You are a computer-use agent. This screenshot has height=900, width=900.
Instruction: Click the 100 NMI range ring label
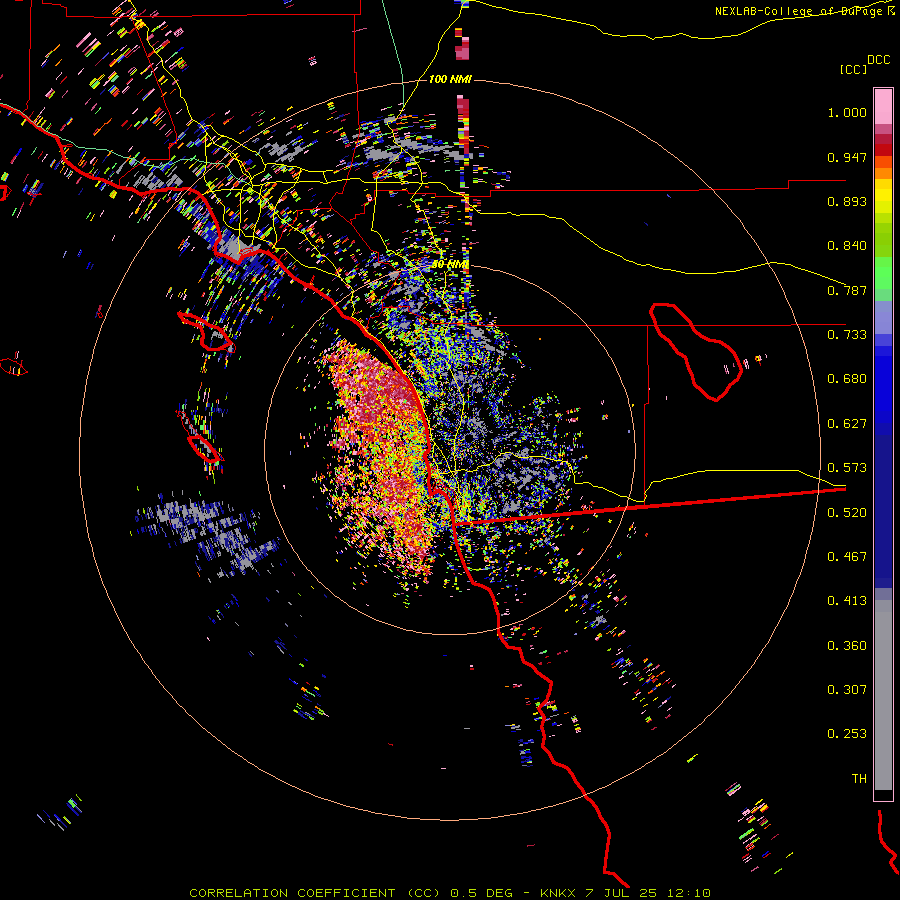pyautogui.click(x=450, y=79)
